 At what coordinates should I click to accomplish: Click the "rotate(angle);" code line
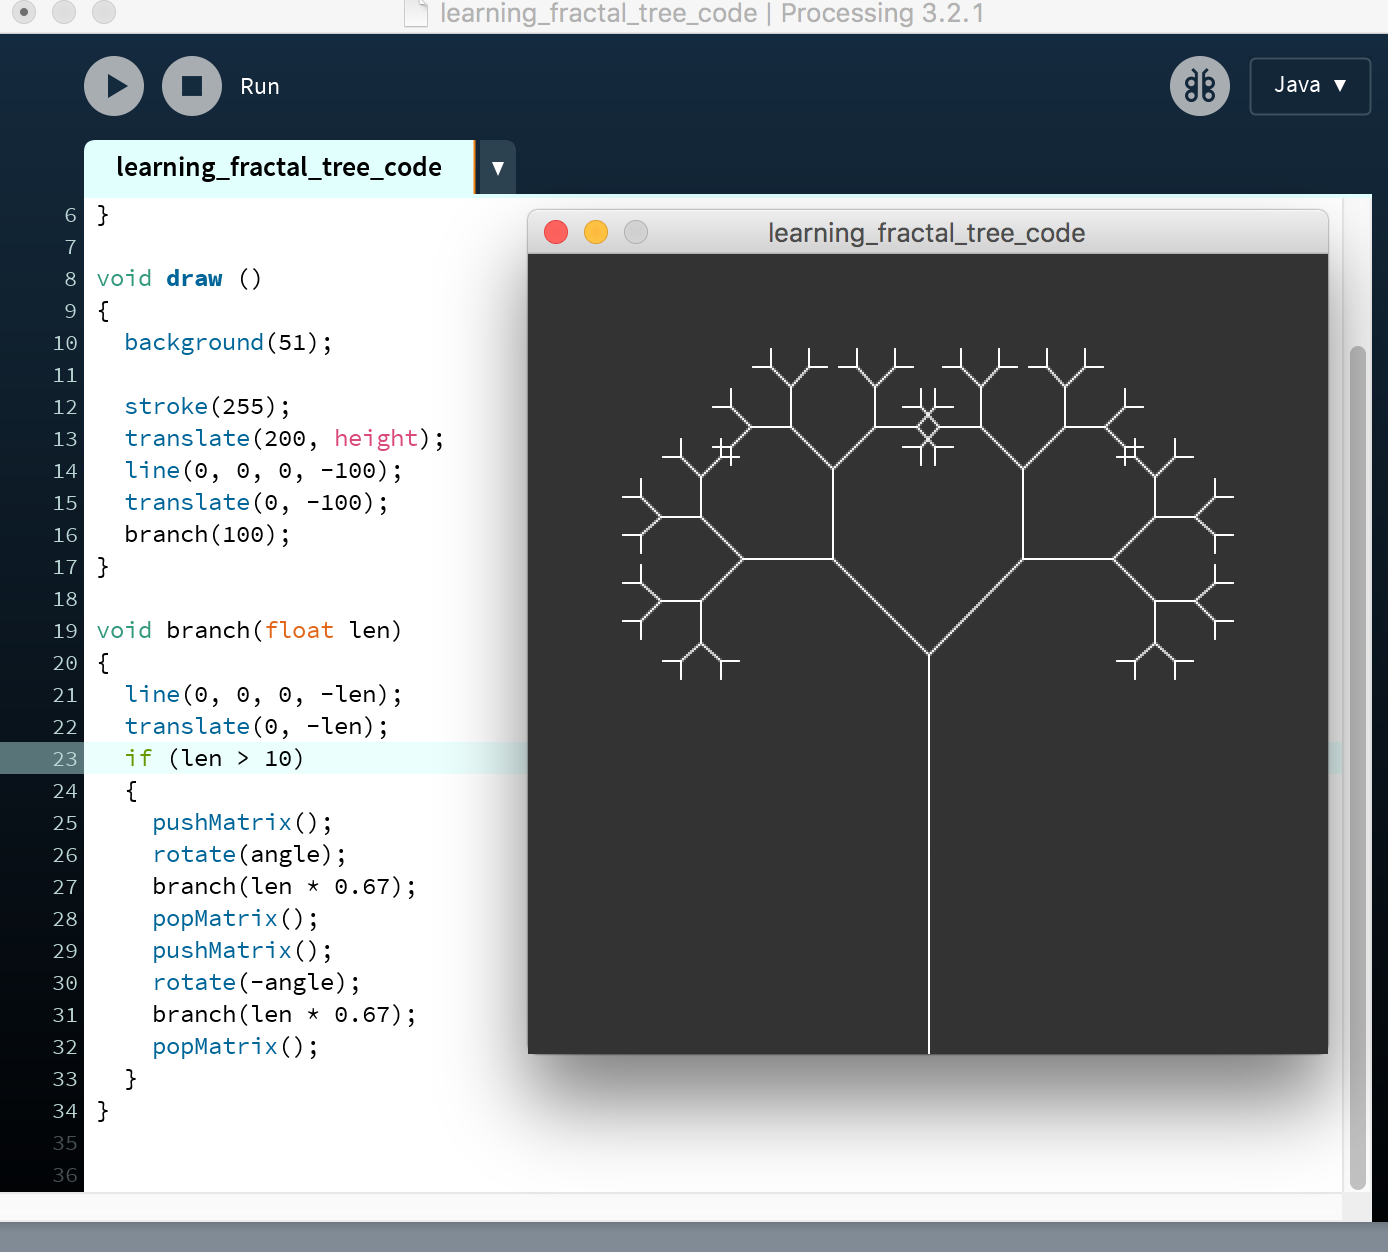pos(249,854)
